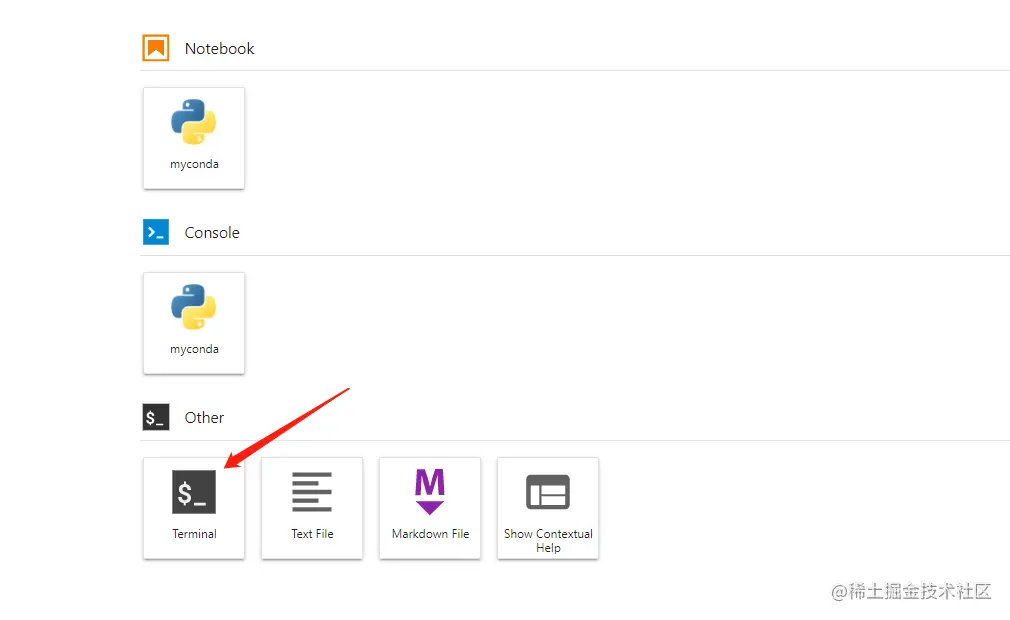Click the Markdown File label

(x=430, y=534)
